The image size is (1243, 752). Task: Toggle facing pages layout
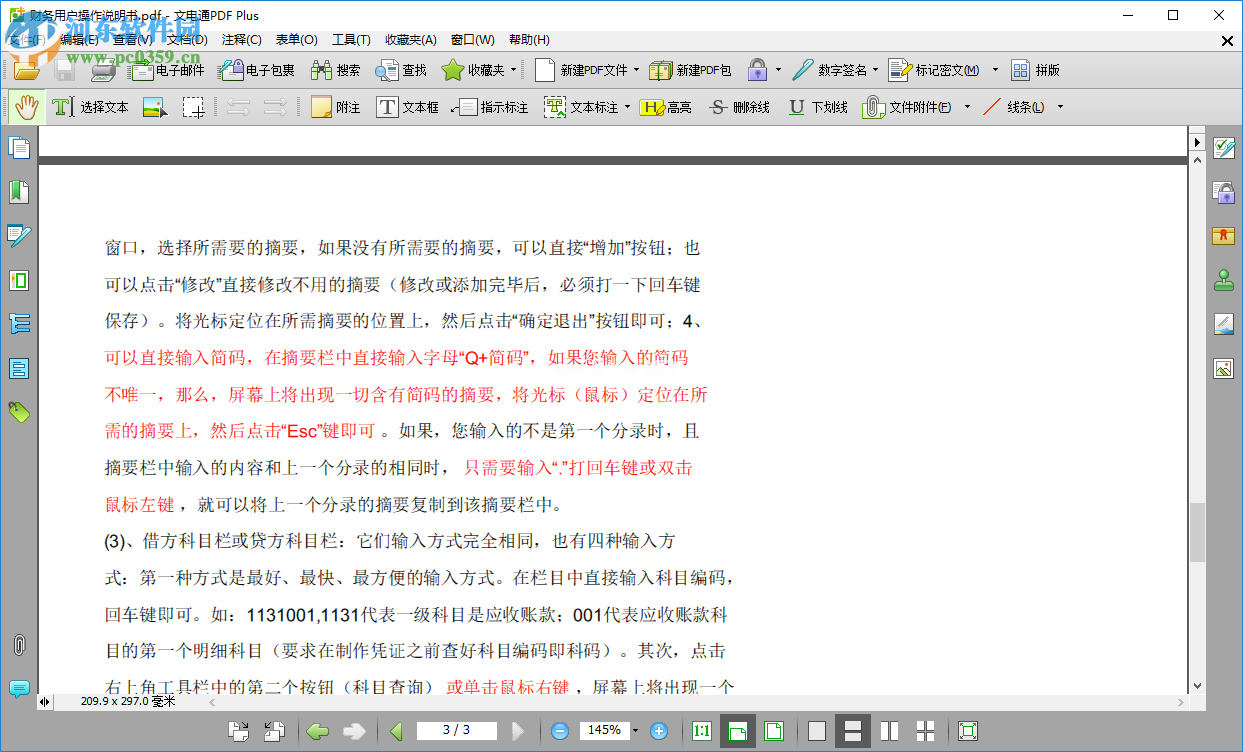tap(887, 730)
